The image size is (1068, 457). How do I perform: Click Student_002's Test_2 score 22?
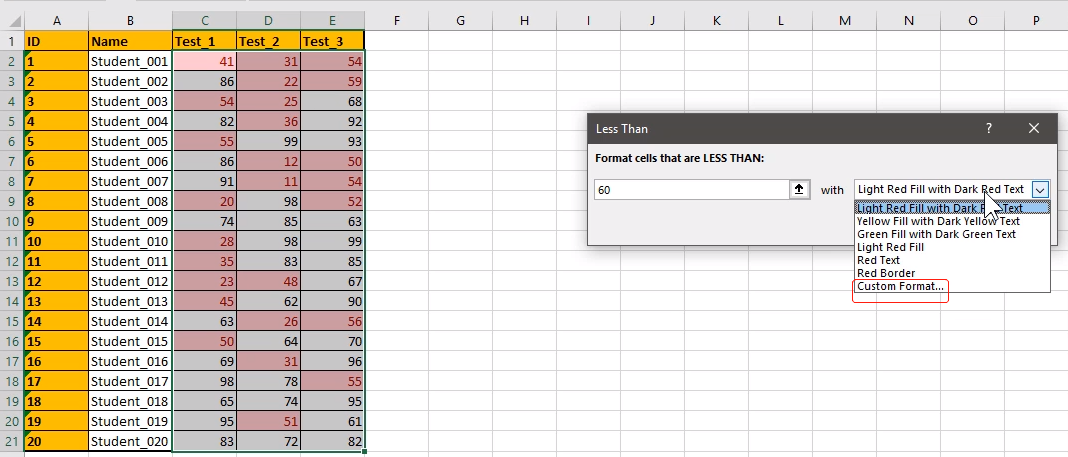[268, 82]
